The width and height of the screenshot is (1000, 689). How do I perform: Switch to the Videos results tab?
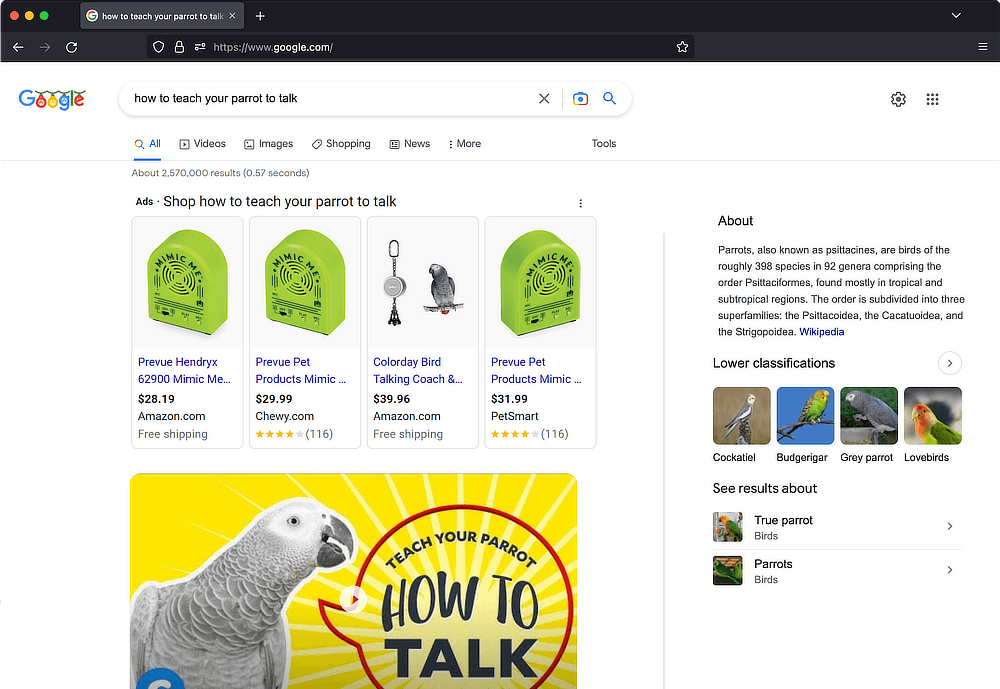point(203,144)
